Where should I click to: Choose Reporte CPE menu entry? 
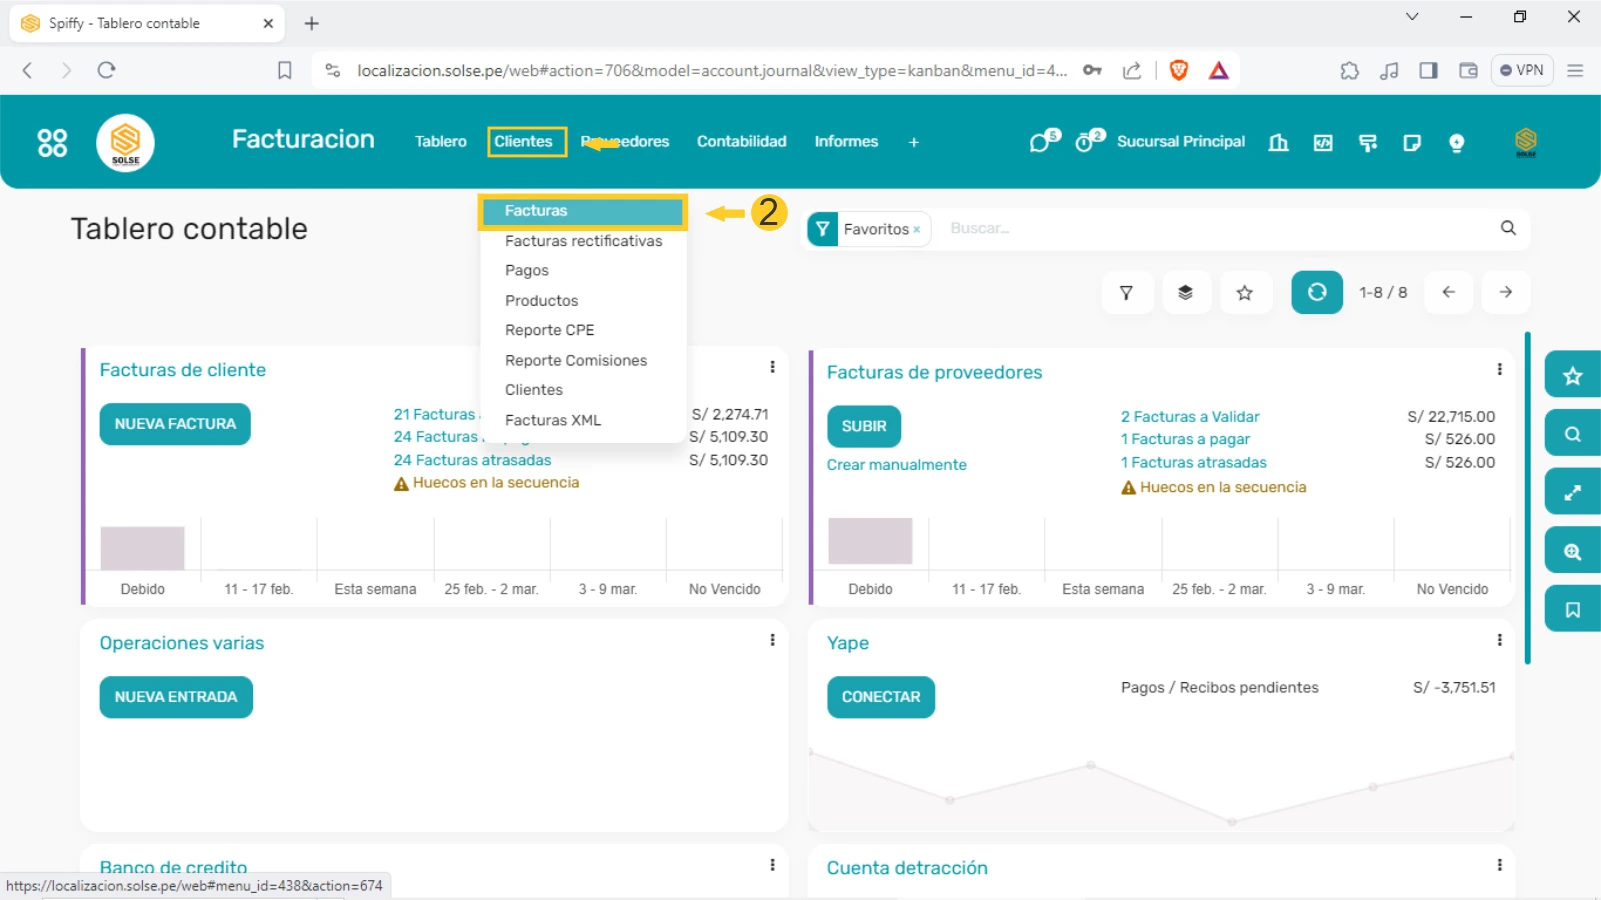549,330
